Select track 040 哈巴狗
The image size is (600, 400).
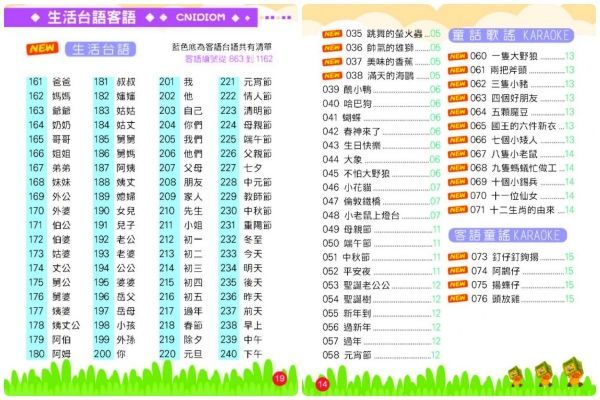tap(381, 104)
